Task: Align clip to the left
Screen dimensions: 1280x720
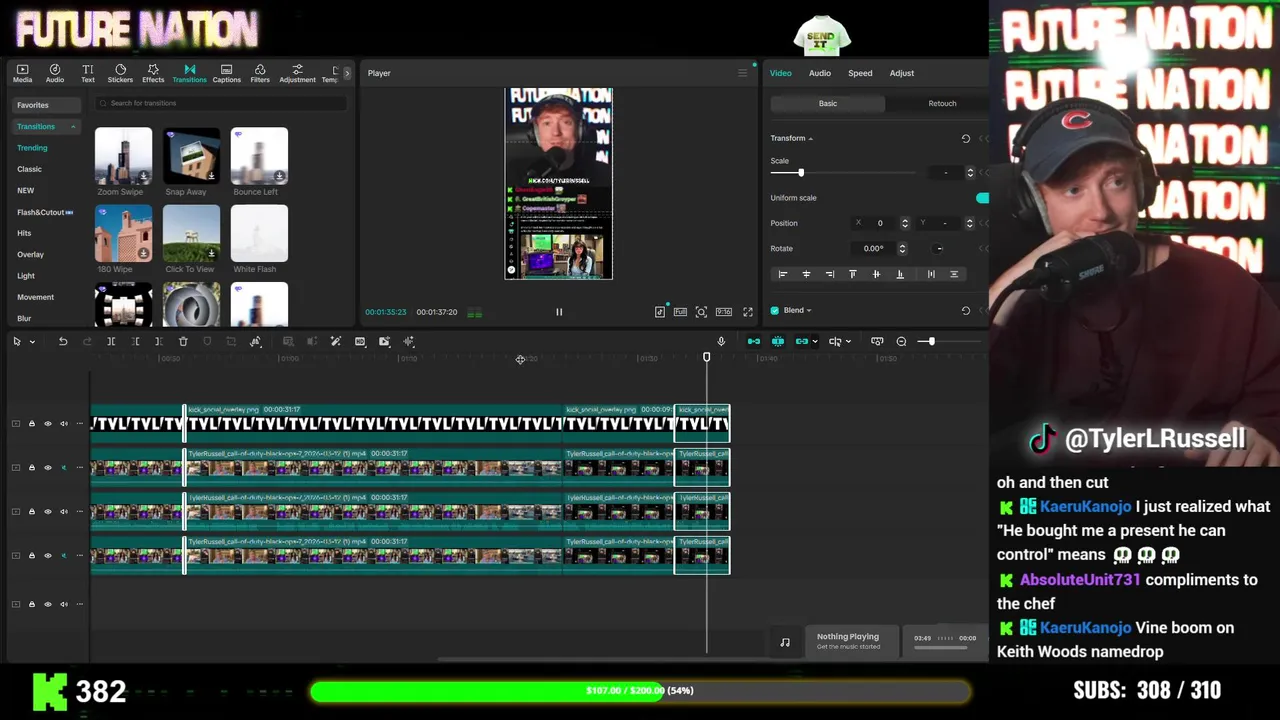Action: pyautogui.click(x=783, y=274)
